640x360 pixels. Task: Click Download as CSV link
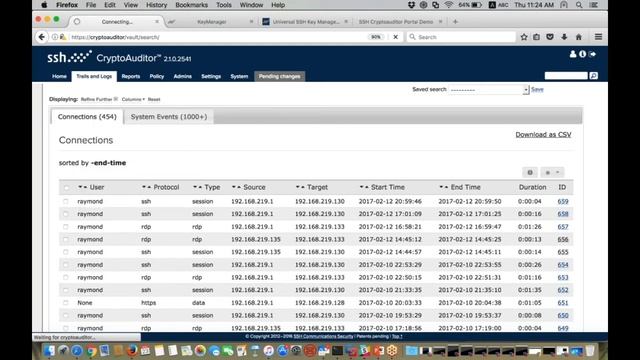543,134
